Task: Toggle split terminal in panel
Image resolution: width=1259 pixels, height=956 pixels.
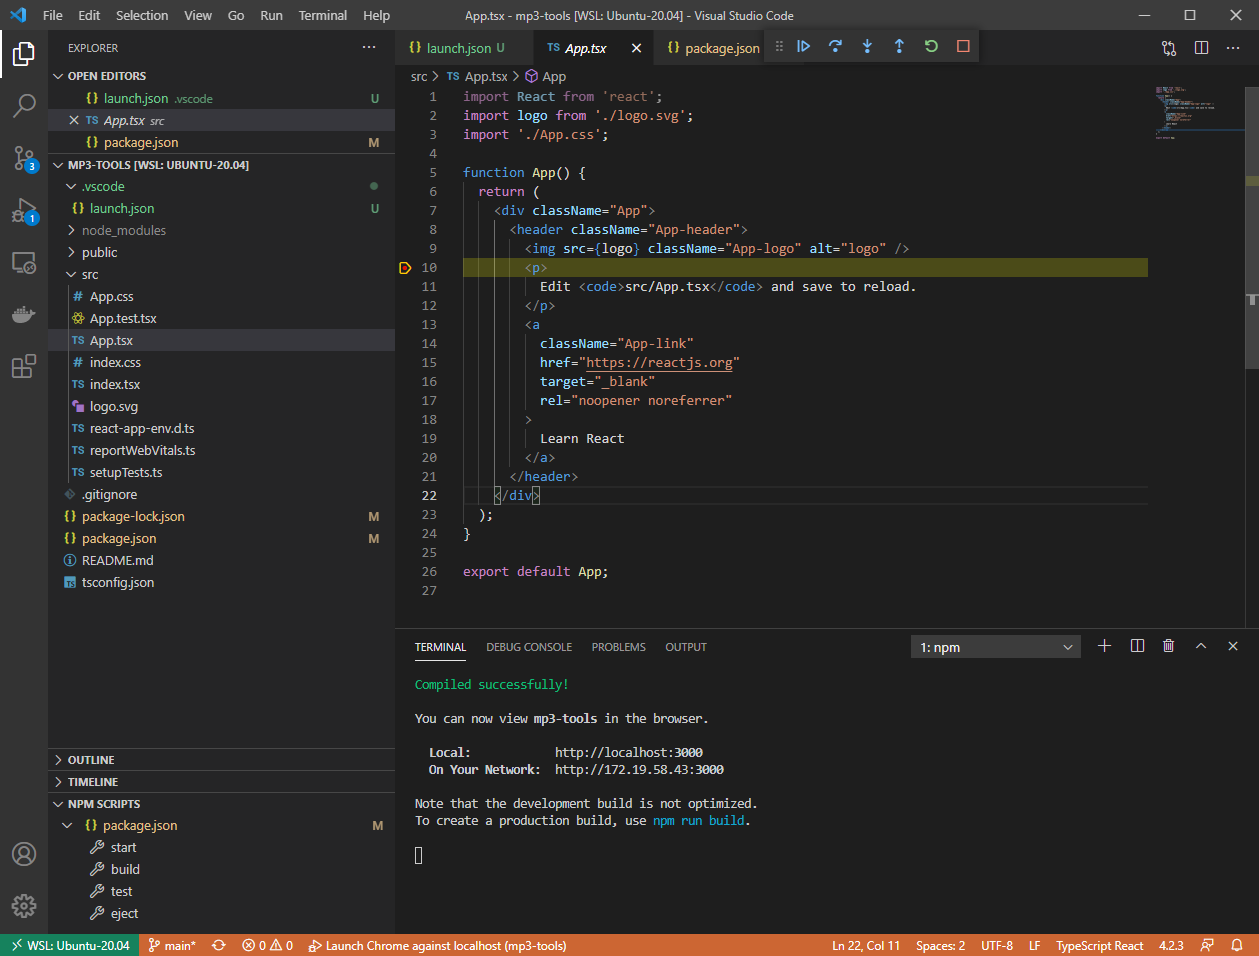Action: pyautogui.click(x=1137, y=646)
